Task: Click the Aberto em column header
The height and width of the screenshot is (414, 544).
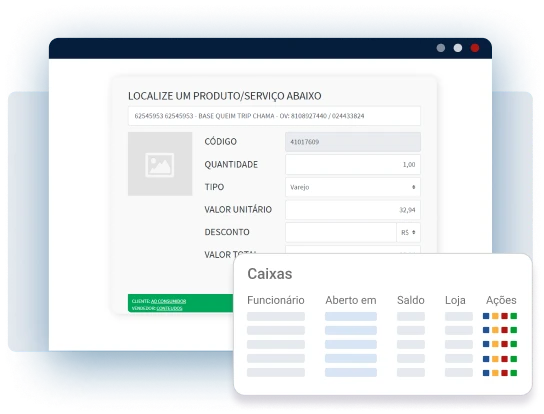Action: point(351,300)
